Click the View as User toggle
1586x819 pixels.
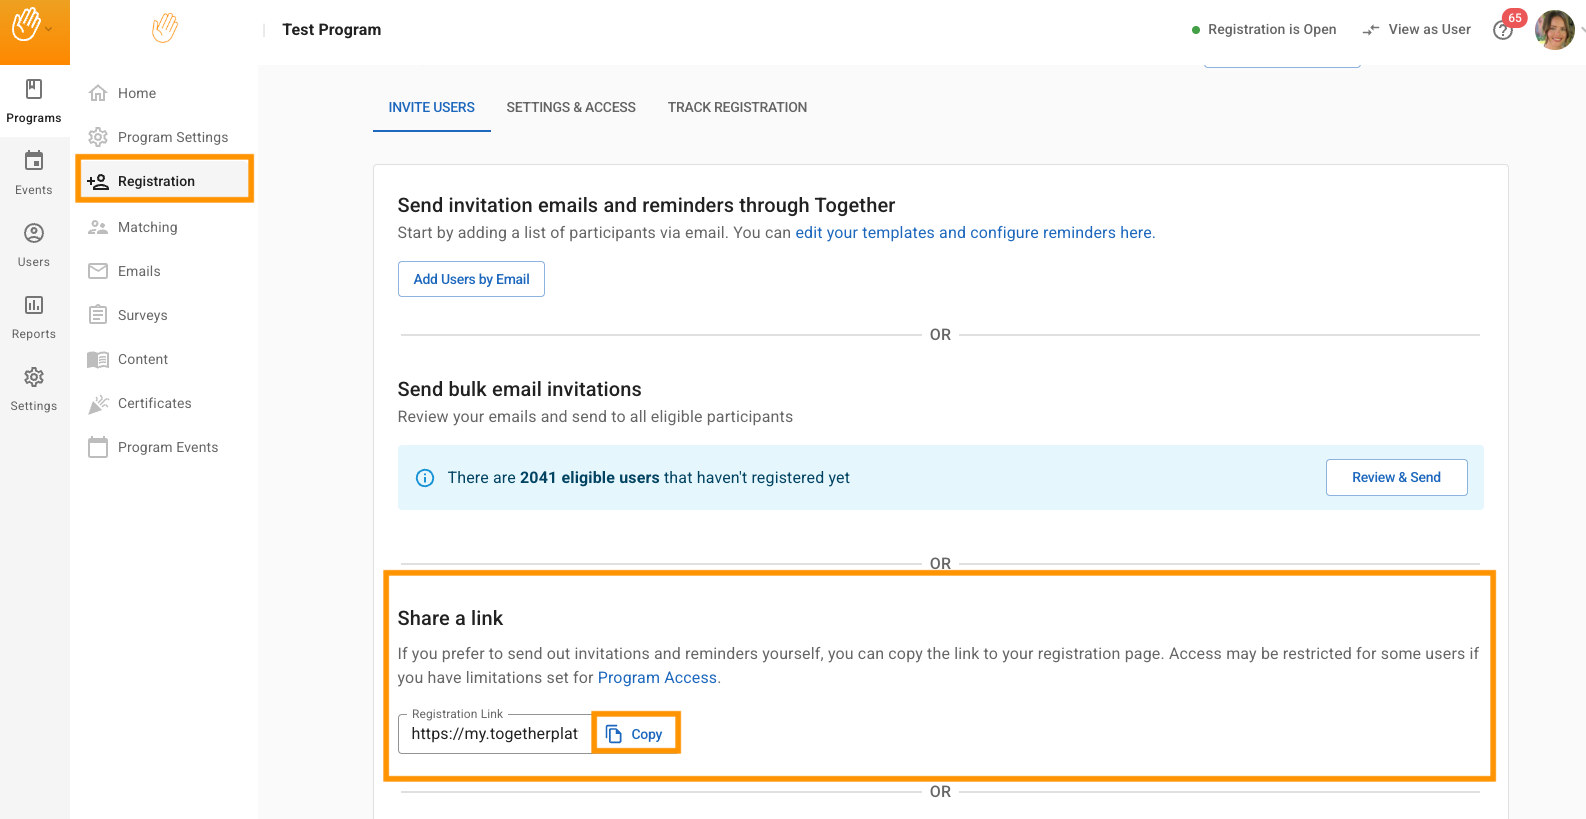click(x=1417, y=30)
